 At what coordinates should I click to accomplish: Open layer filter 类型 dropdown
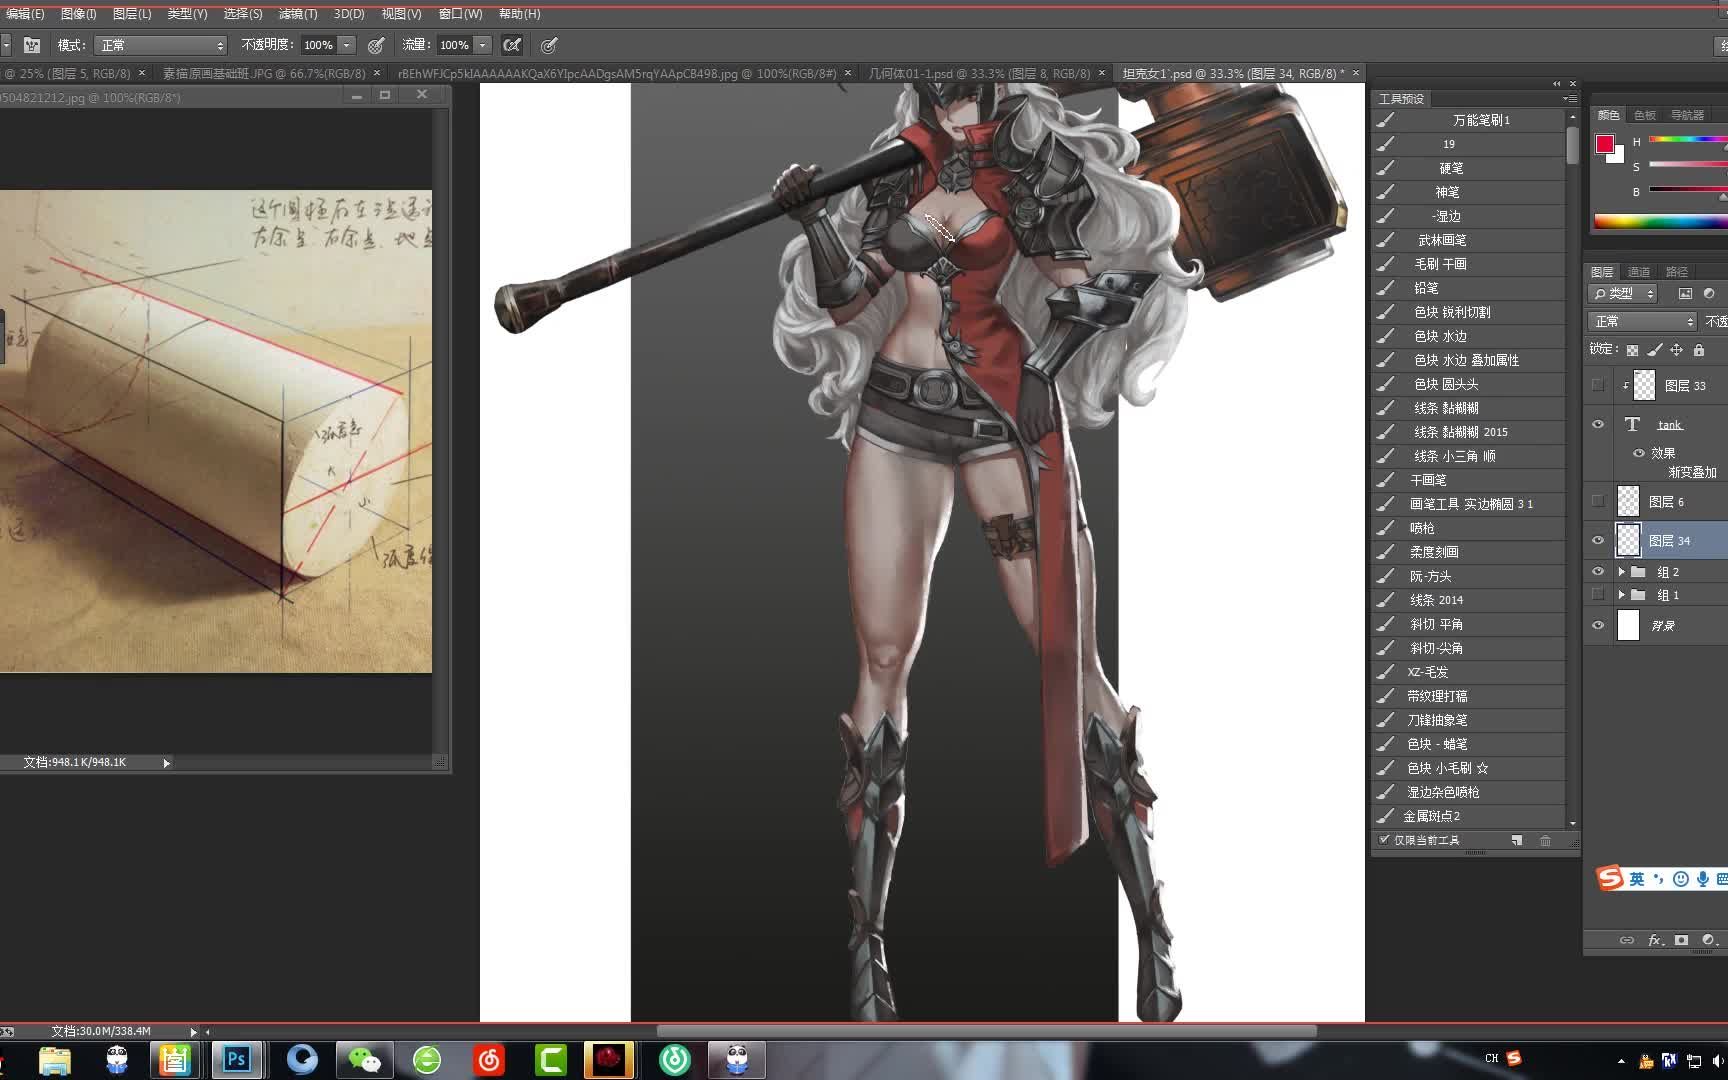tap(1623, 293)
